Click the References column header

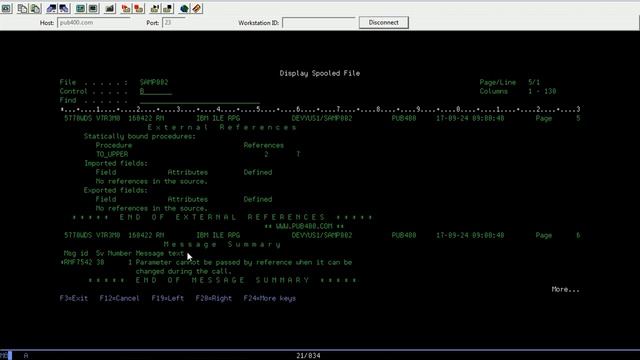[264, 145]
